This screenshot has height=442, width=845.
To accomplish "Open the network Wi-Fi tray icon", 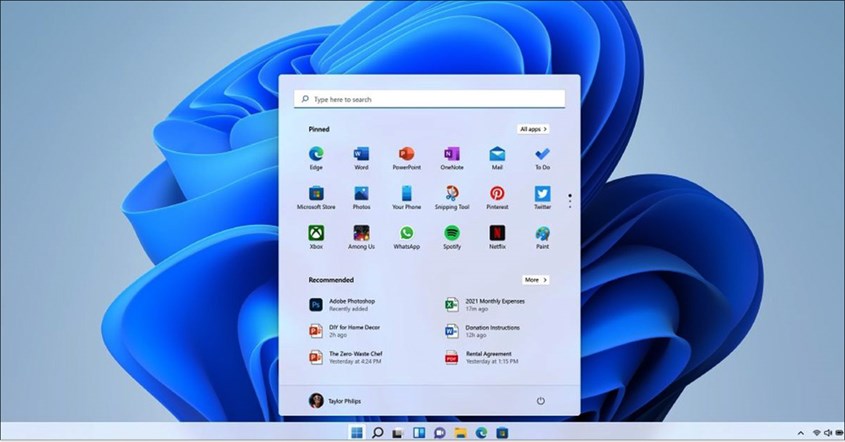I will (816, 433).
